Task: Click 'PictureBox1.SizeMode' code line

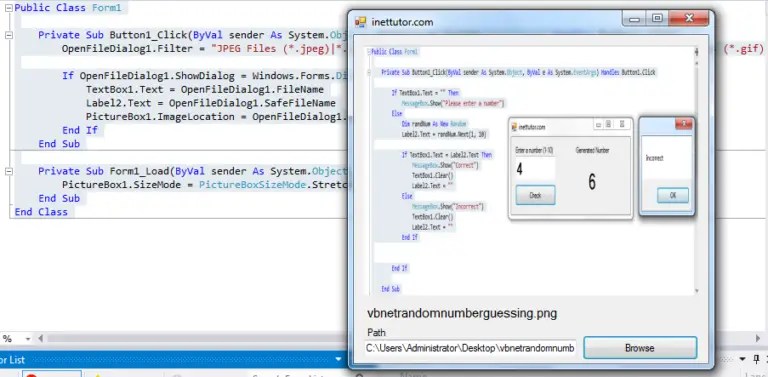Action: pos(205,185)
